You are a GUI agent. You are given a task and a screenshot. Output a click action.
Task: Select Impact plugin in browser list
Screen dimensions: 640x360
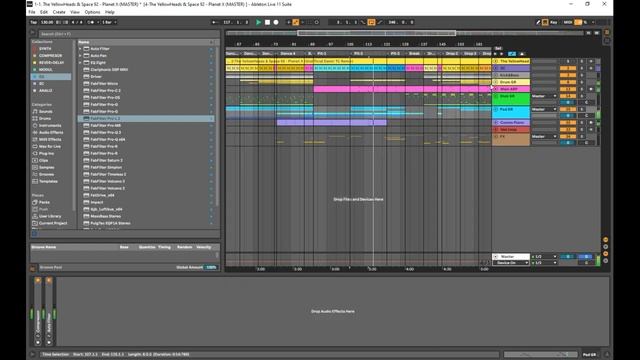146,202
